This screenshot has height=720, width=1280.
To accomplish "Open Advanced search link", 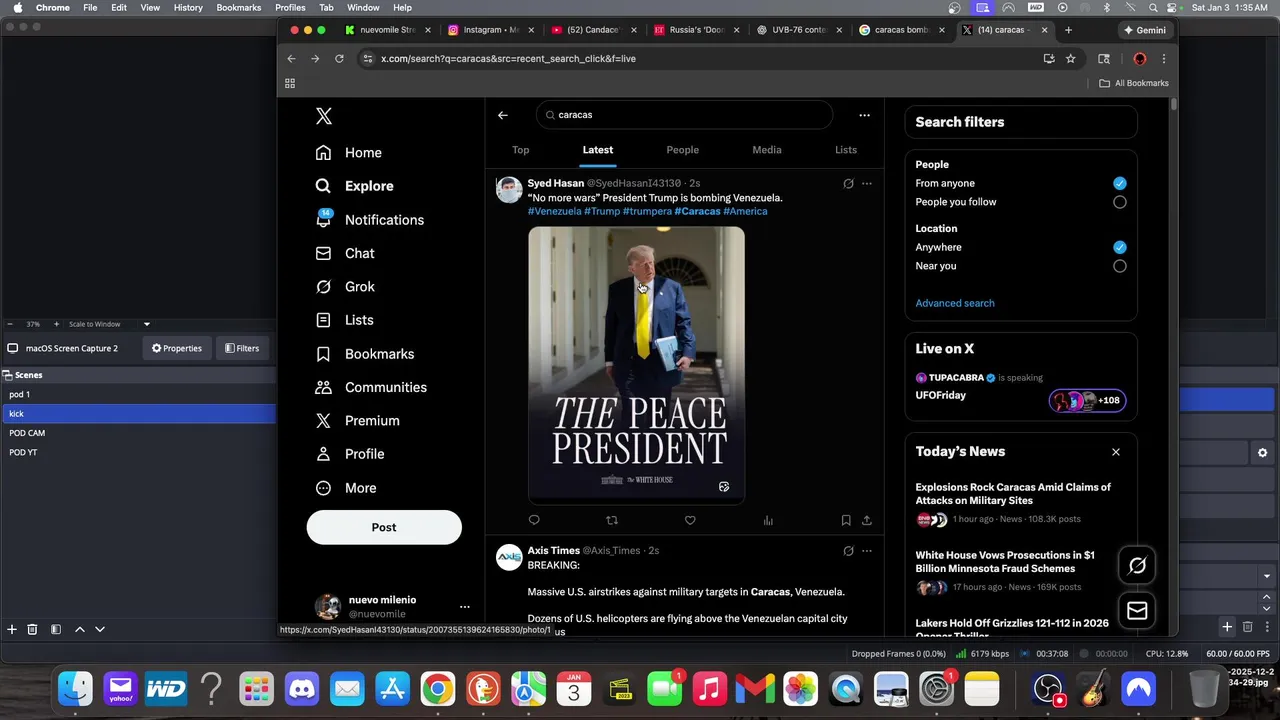I will click(955, 303).
